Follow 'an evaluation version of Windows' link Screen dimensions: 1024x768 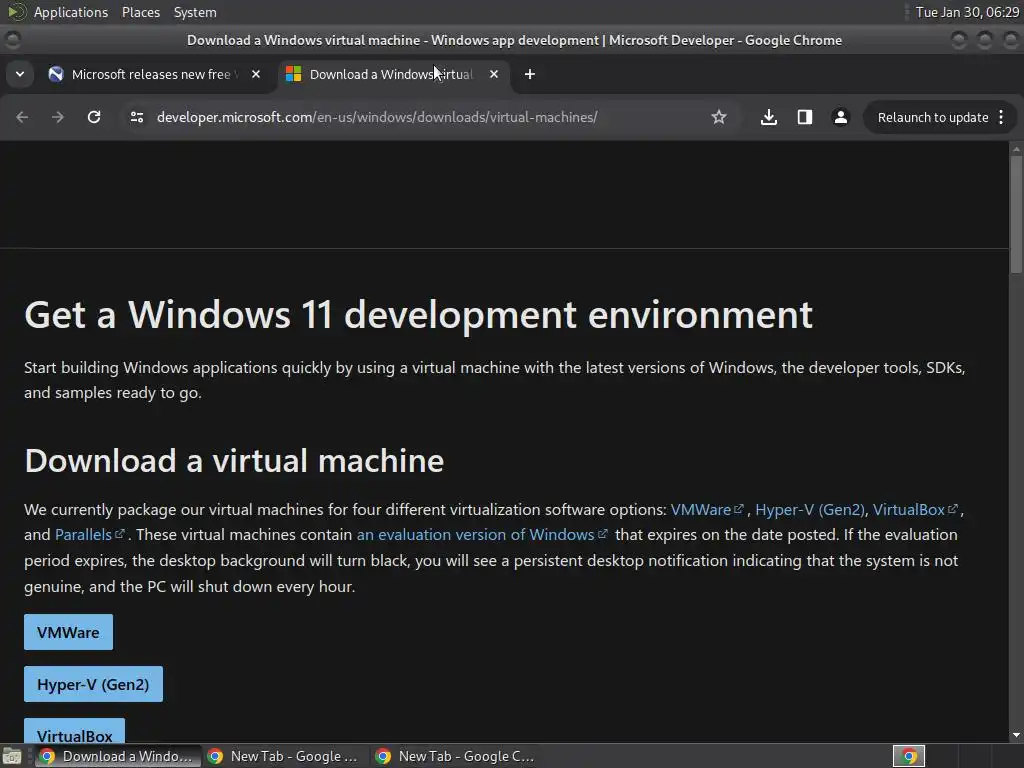point(481,535)
